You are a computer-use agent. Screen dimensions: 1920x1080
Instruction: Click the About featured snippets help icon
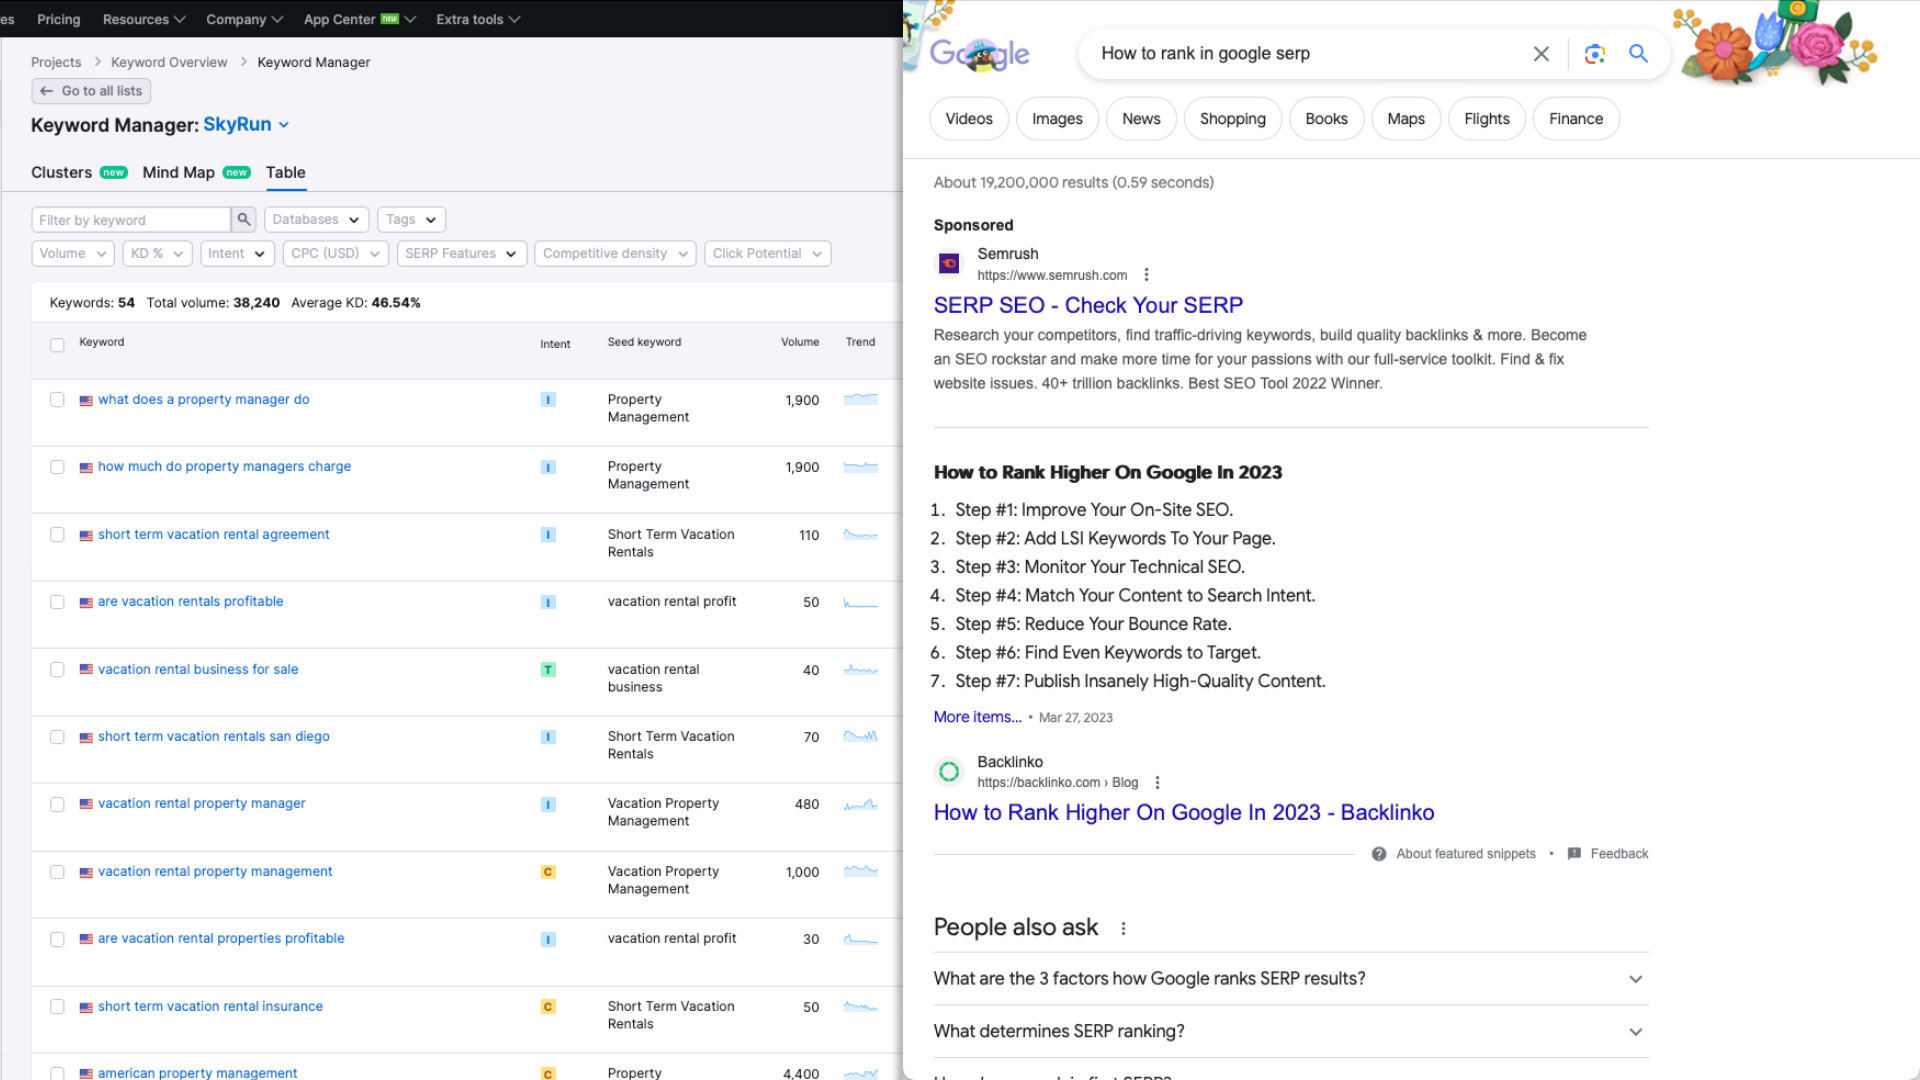point(1379,854)
